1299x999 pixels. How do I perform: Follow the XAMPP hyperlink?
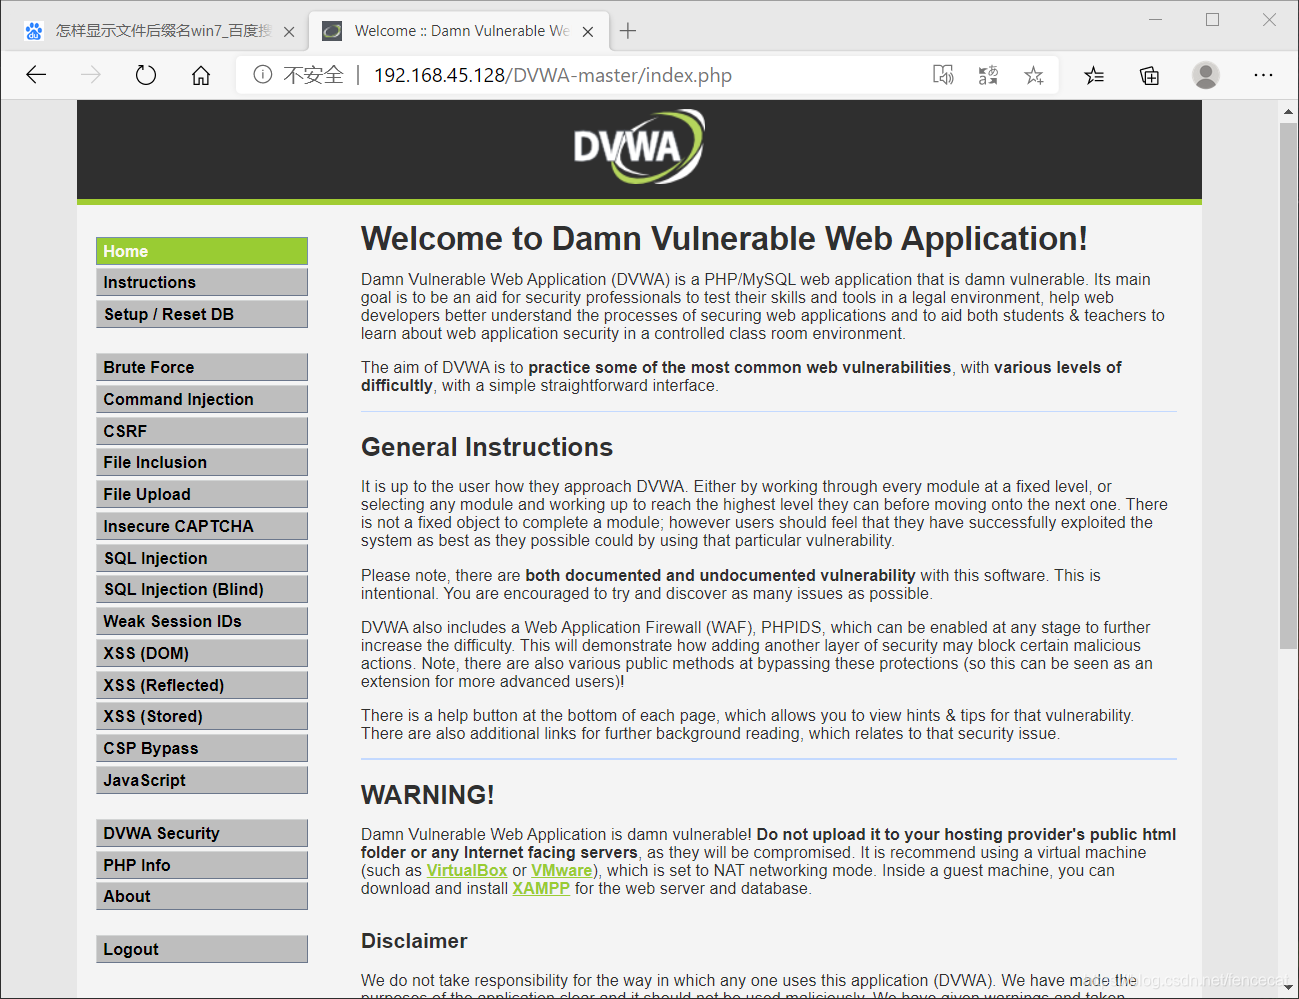point(541,888)
